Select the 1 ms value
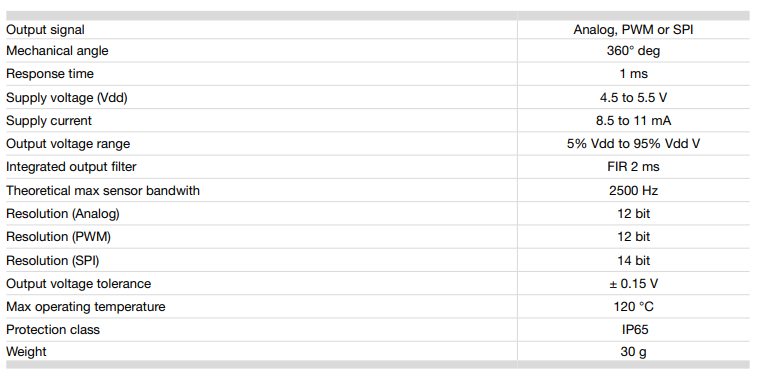Screen dimensions: 757x378 [x=633, y=74]
